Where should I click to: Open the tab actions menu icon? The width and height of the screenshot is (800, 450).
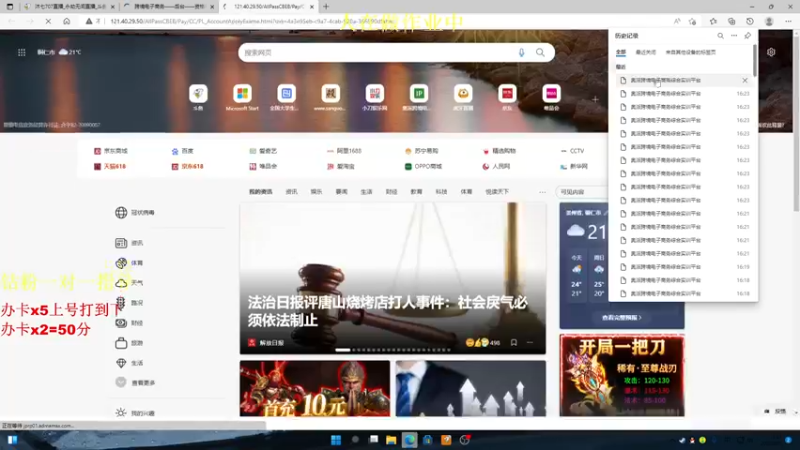tap(10, 7)
